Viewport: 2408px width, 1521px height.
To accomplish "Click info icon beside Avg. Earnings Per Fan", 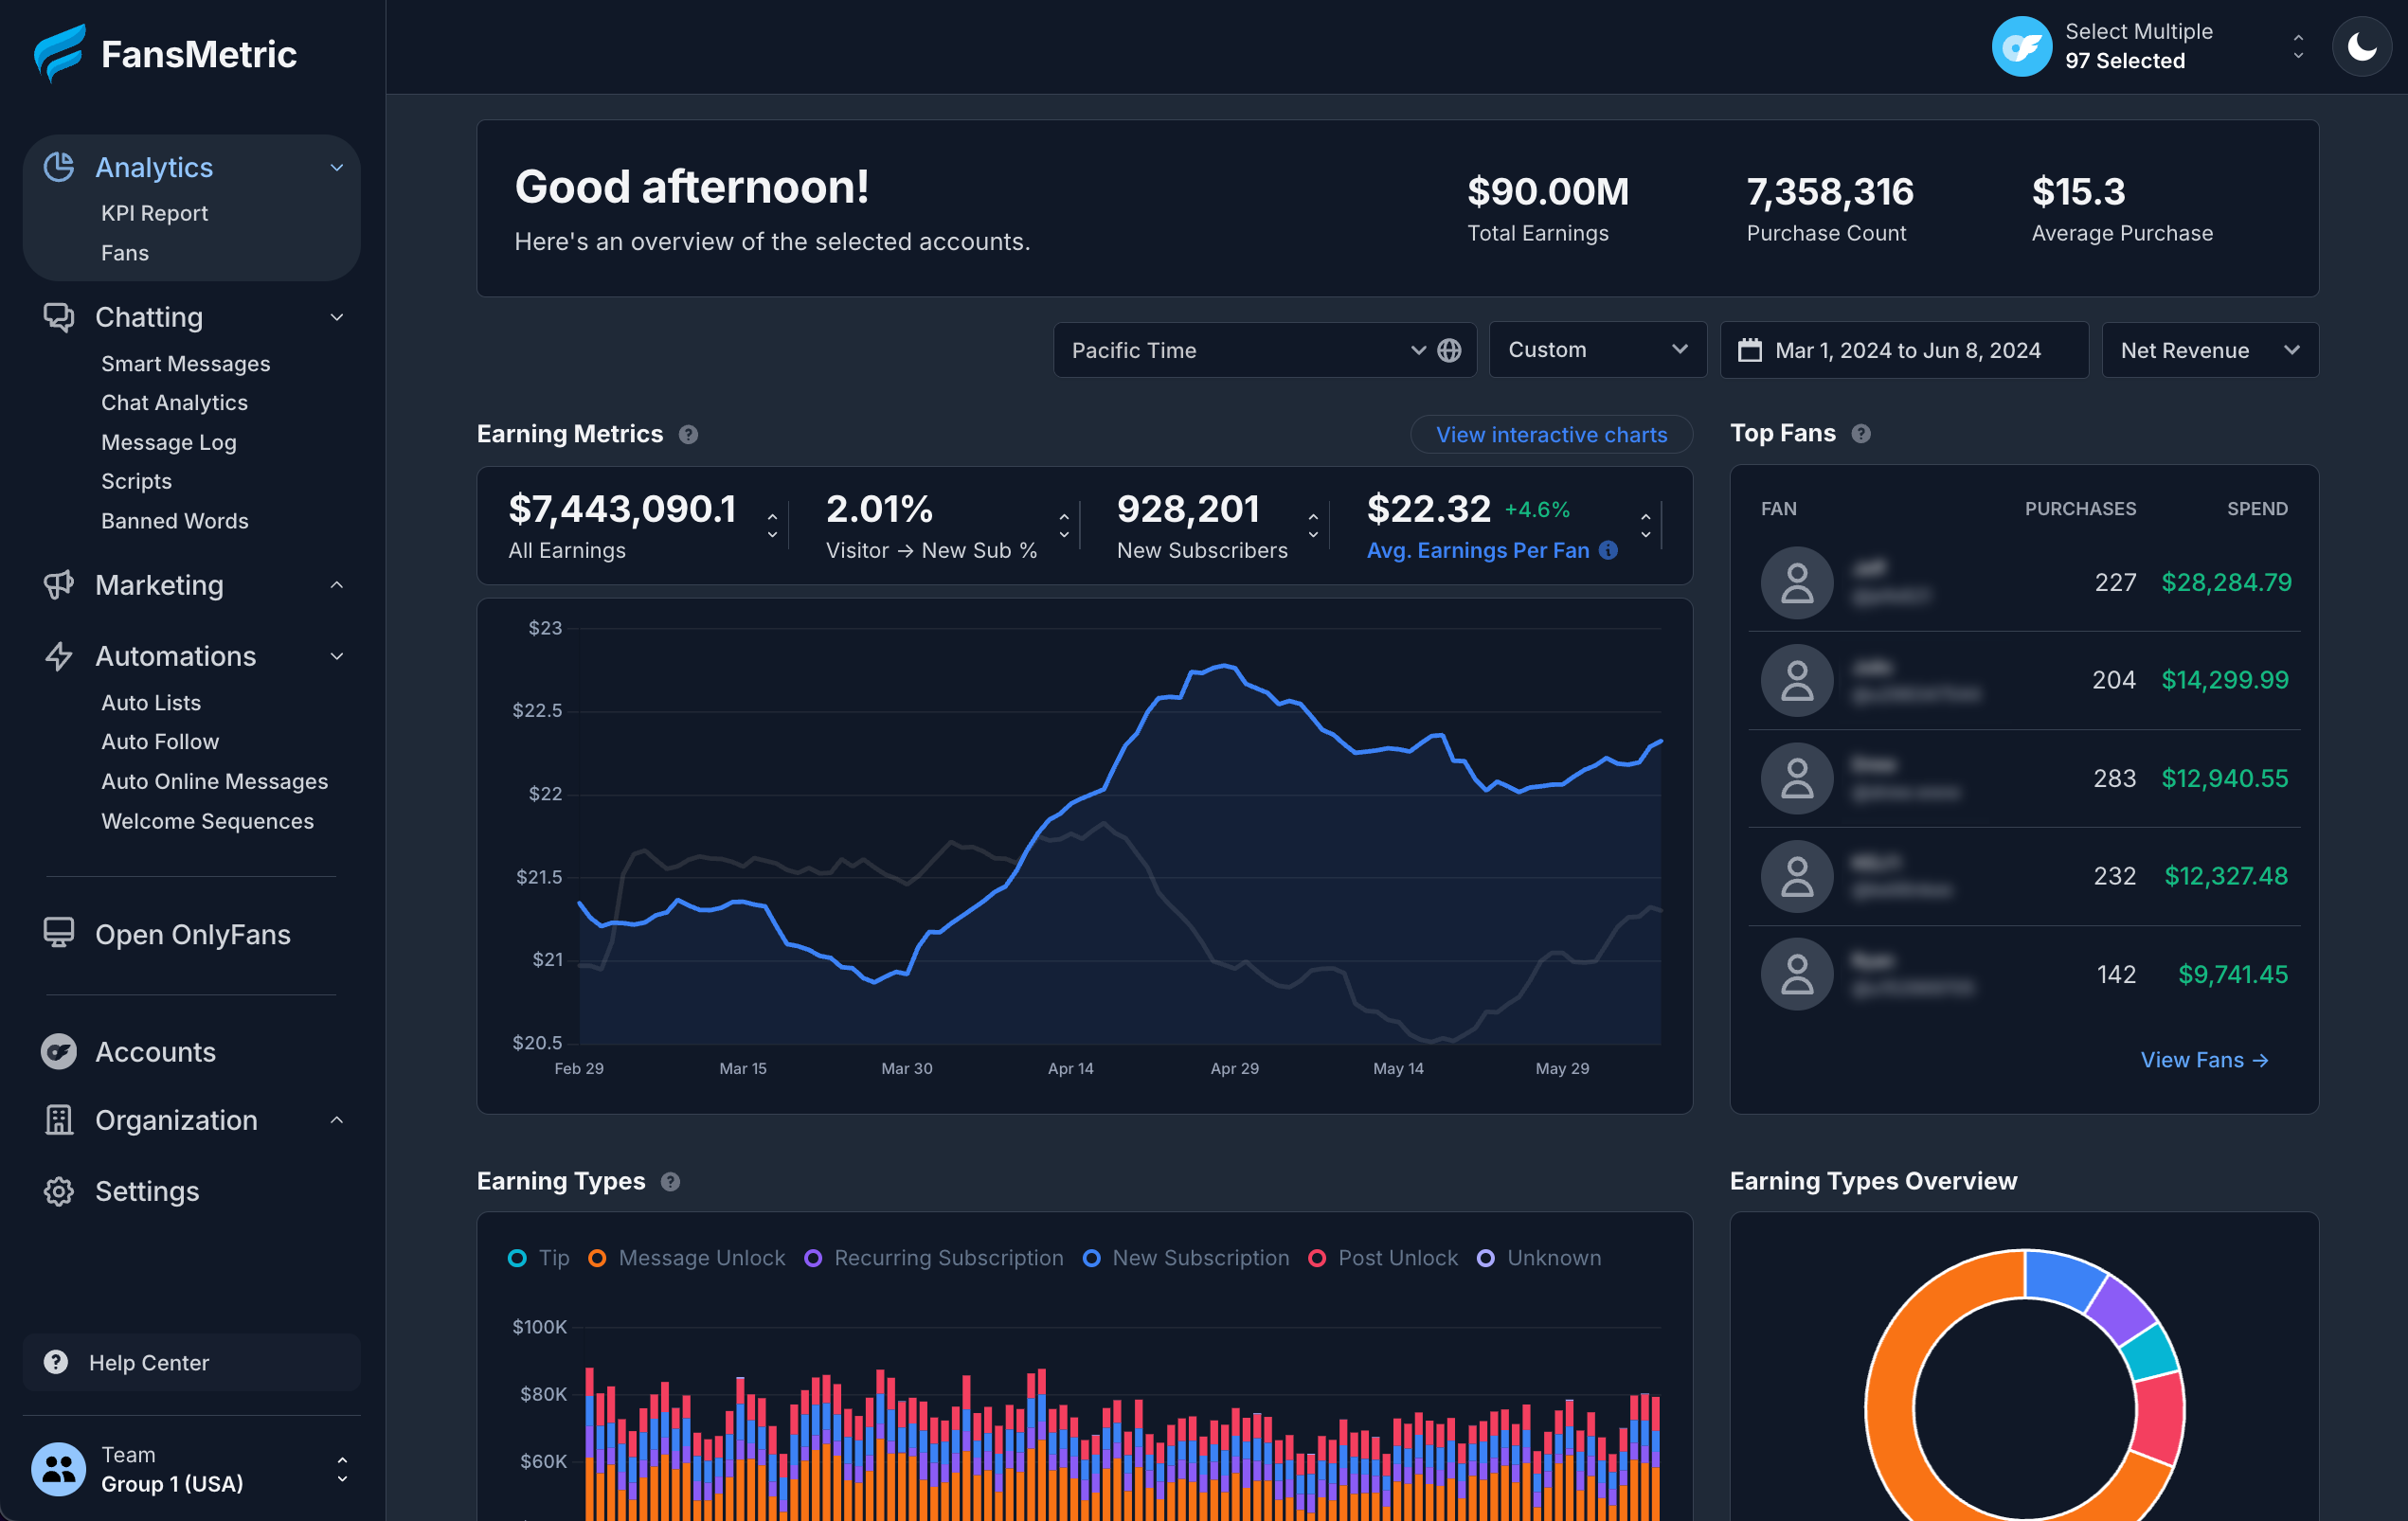I will point(1608,550).
